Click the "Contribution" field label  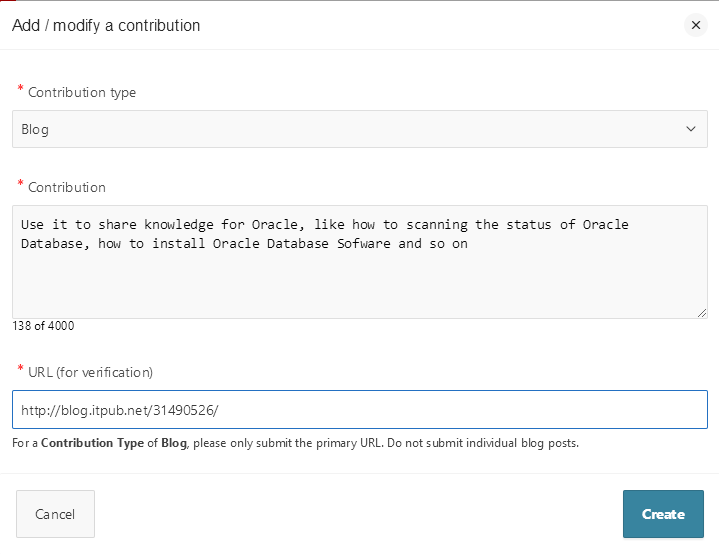(x=67, y=187)
